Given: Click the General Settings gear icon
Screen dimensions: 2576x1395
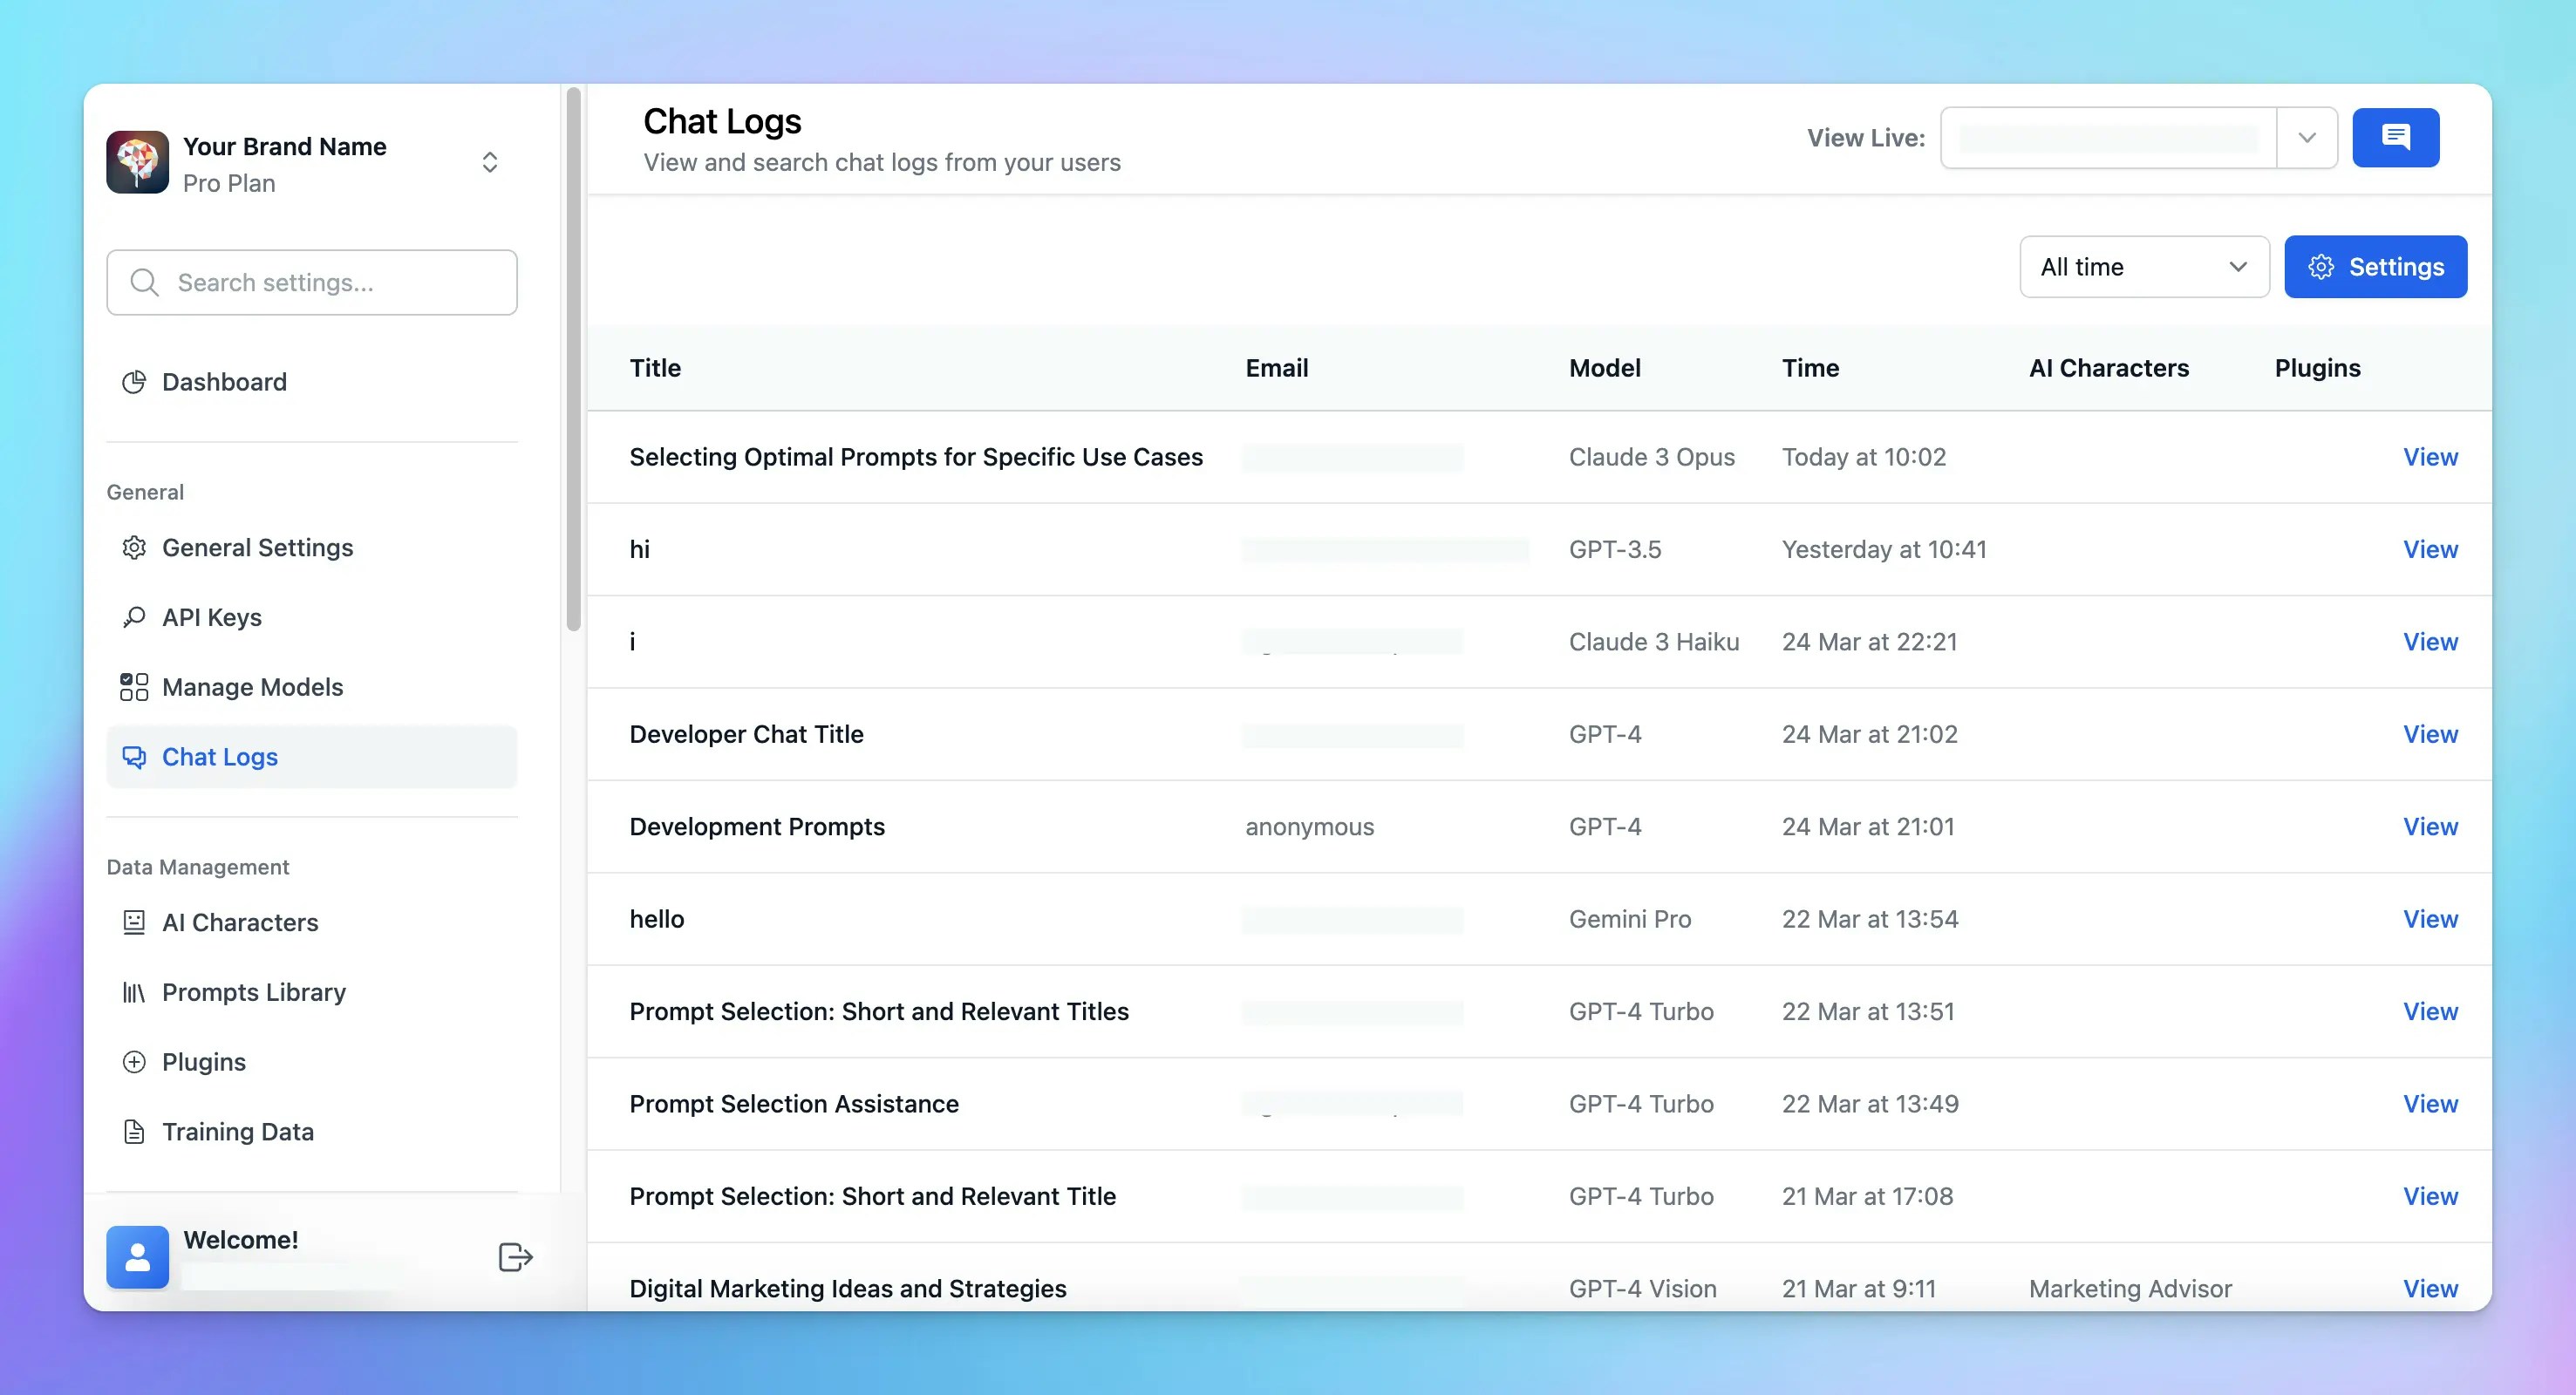Looking at the screenshot, I should 134,548.
